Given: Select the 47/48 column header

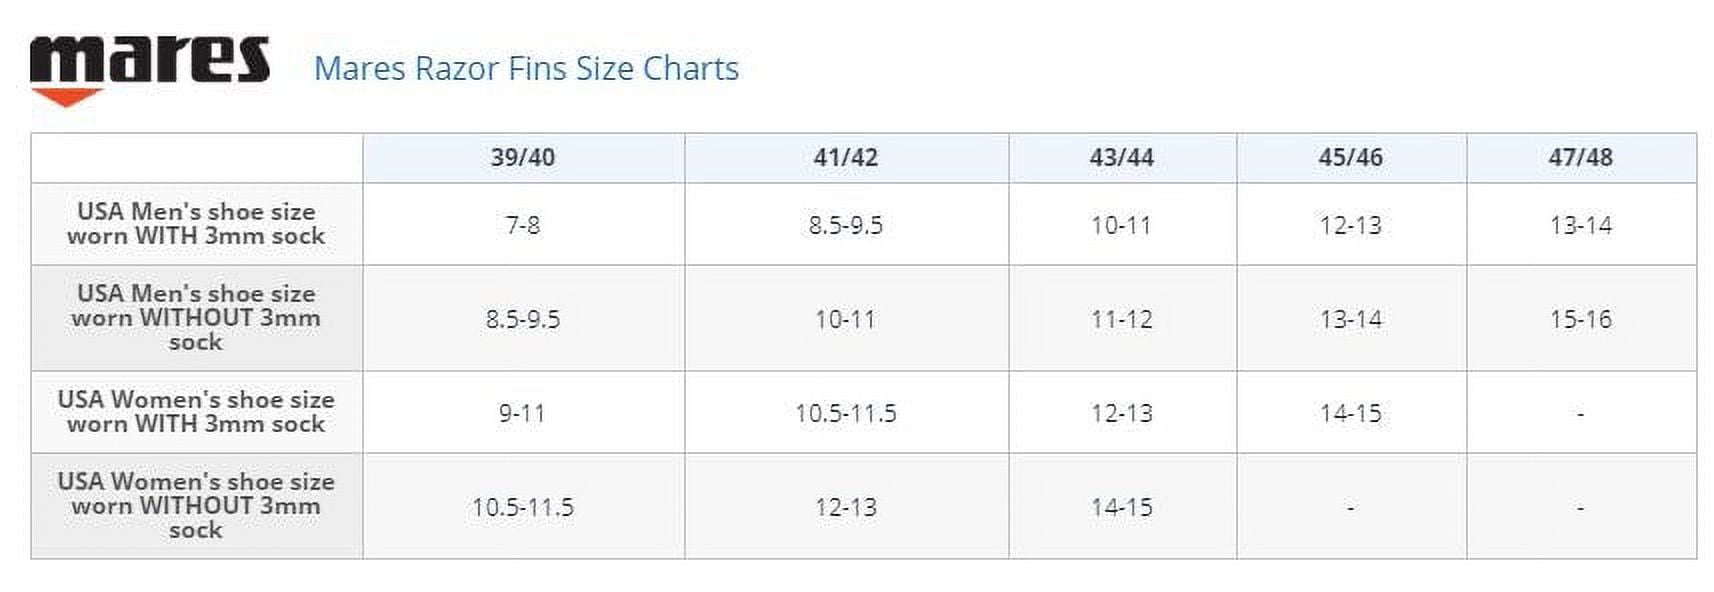Looking at the screenshot, I should point(1581,158).
